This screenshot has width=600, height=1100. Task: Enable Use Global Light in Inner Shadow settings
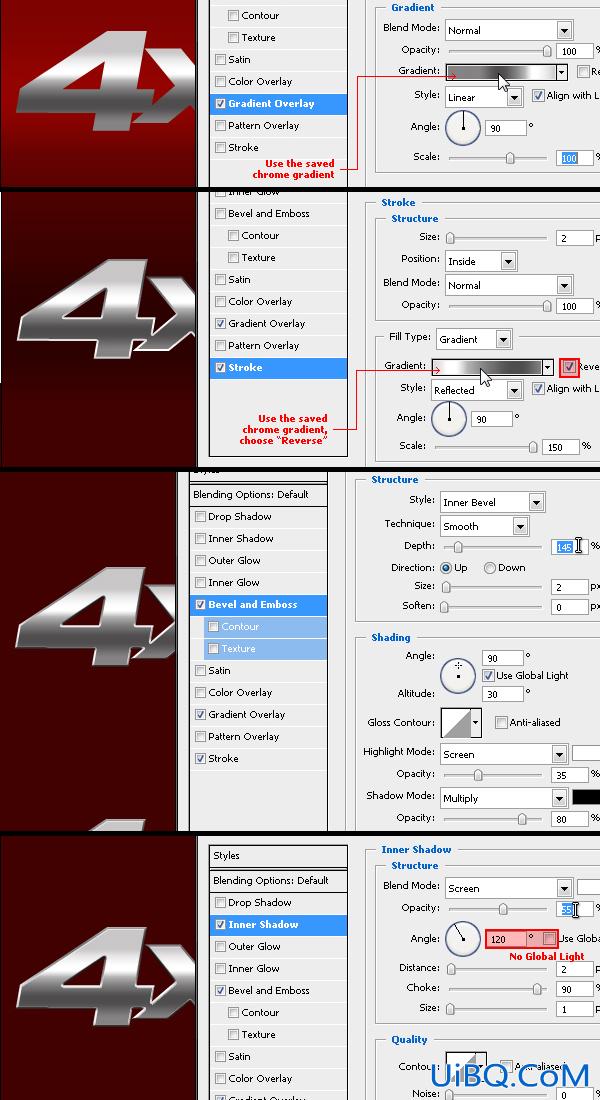tap(549, 939)
